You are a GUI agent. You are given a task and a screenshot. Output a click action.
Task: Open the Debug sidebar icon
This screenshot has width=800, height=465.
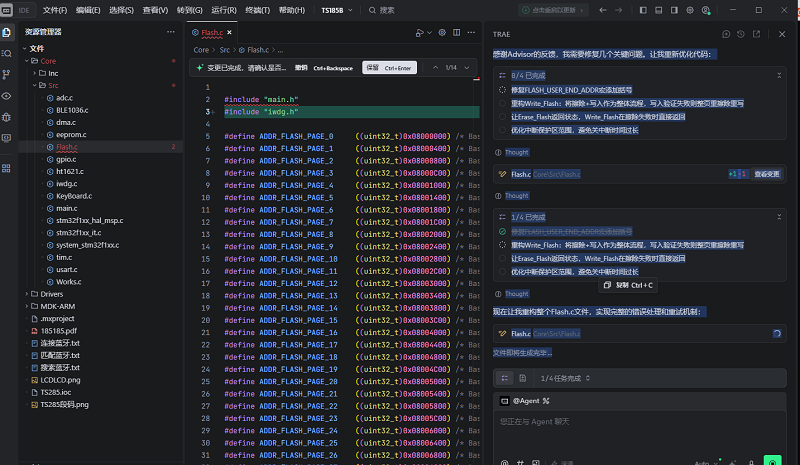7,117
